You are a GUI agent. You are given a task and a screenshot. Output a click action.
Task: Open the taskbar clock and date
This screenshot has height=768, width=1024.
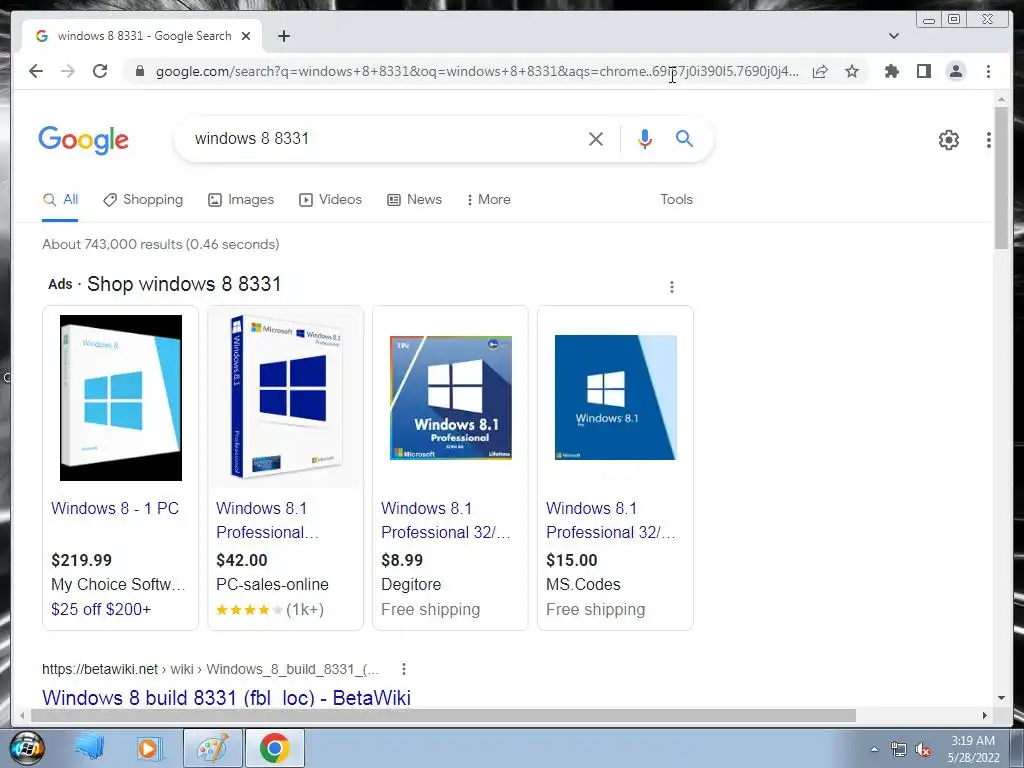coord(973,749)
